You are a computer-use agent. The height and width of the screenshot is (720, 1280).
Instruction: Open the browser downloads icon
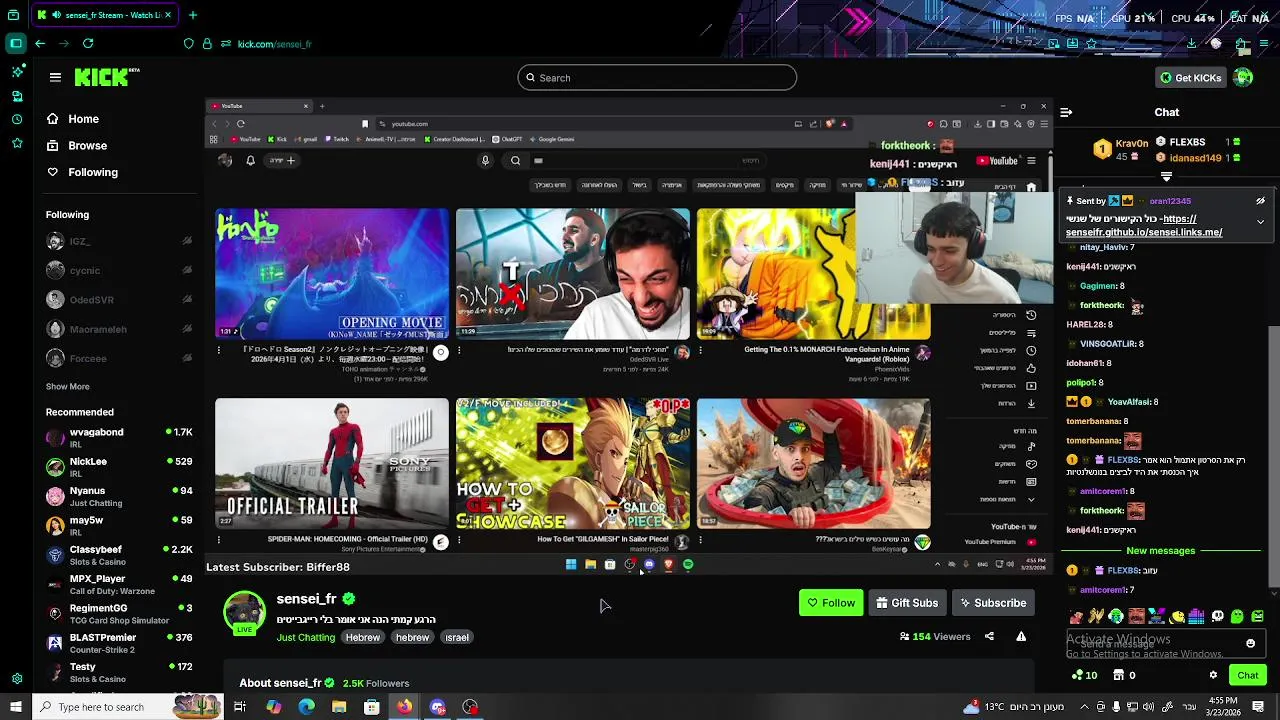(1191, 44)
